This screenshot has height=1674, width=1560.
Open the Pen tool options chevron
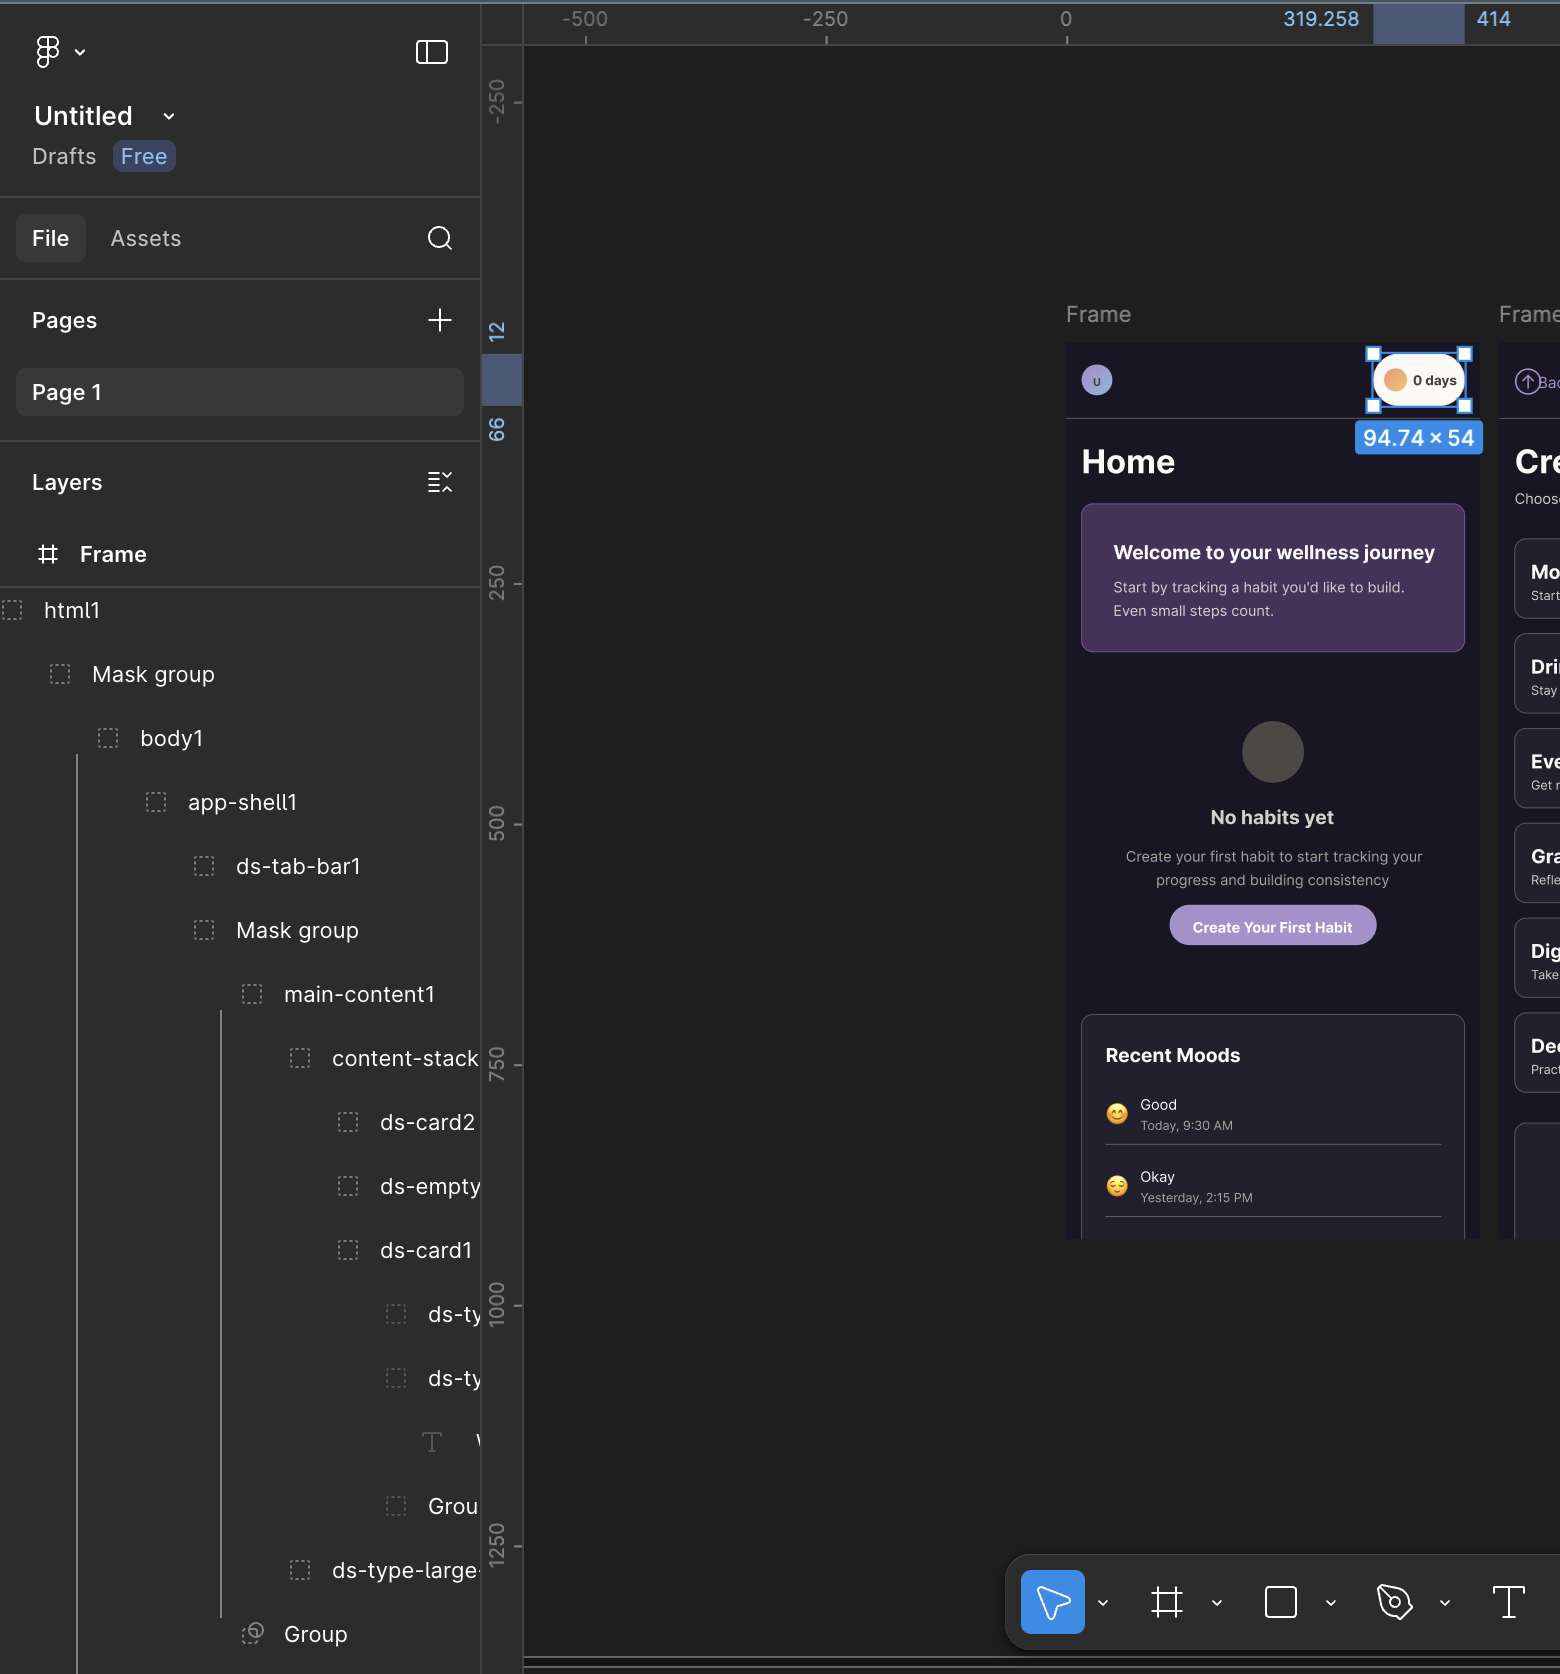click(1445, 1603)
